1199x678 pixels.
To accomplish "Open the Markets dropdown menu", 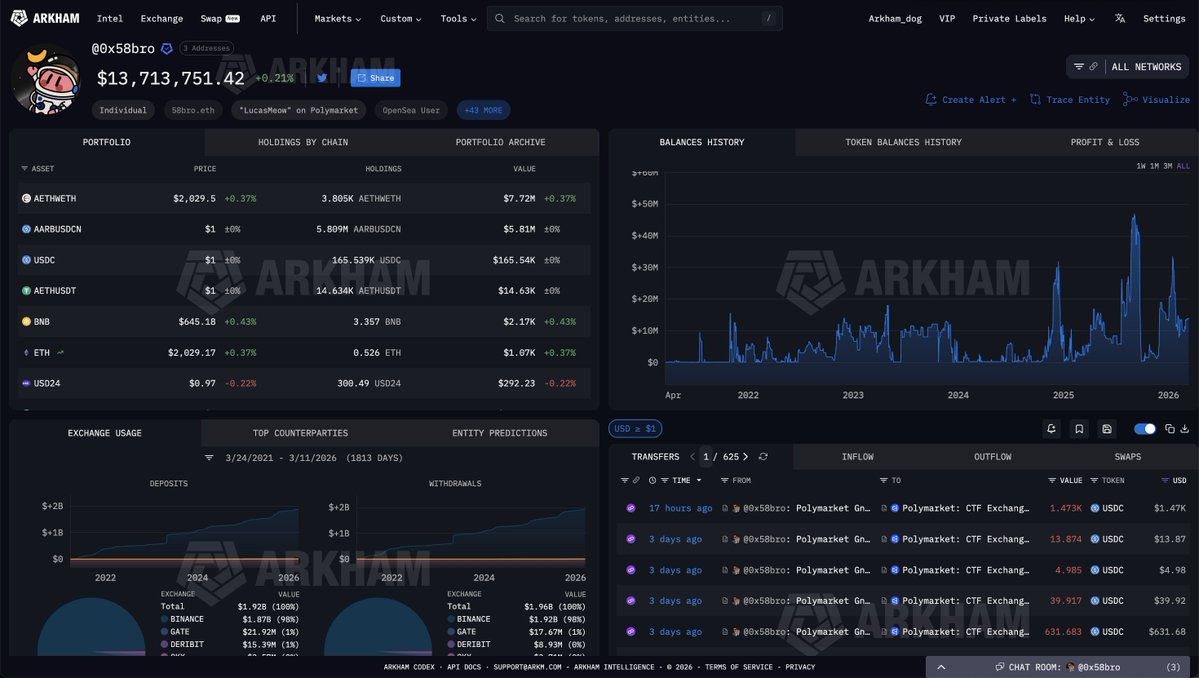I will pyautogui.click(x=337, y=18).
